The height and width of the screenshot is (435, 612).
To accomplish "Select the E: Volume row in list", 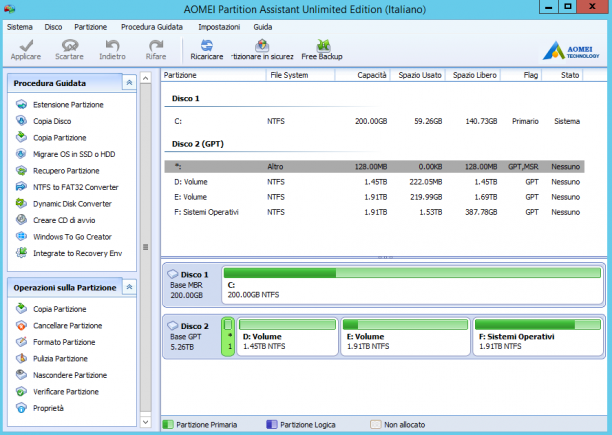I will (x=374, y=197).
